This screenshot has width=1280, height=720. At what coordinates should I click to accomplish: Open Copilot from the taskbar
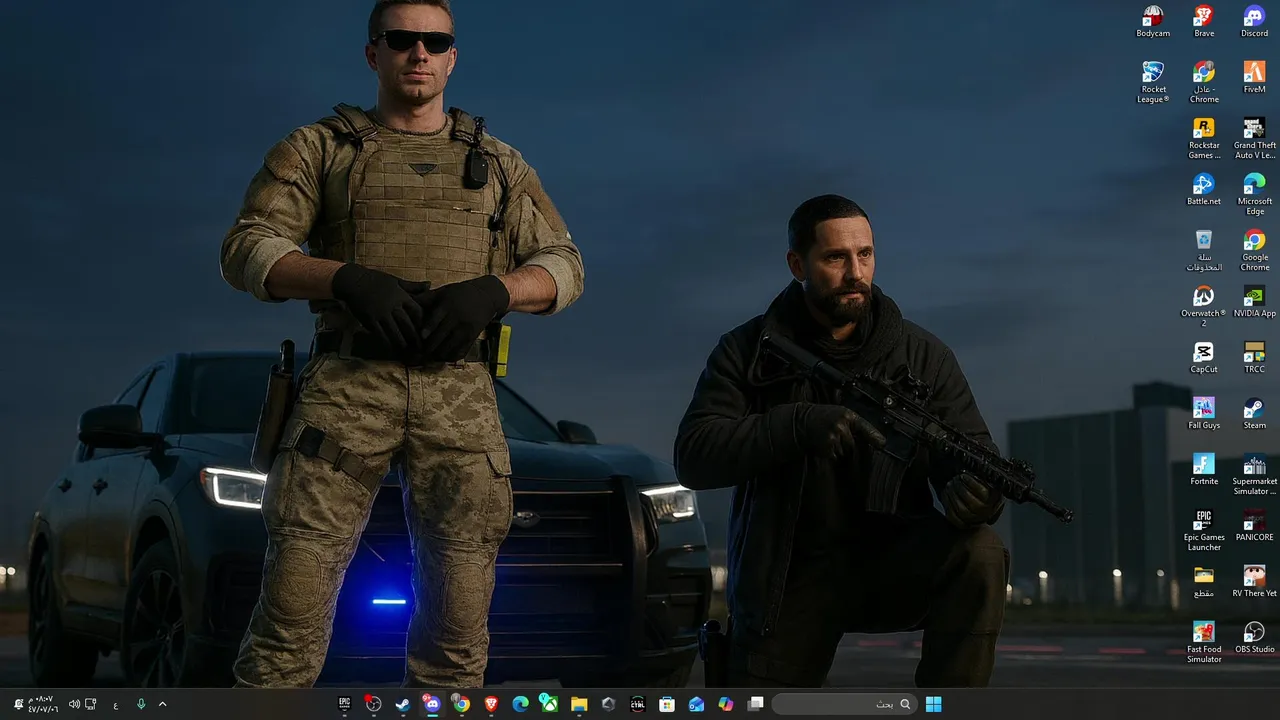click(726, 704)
